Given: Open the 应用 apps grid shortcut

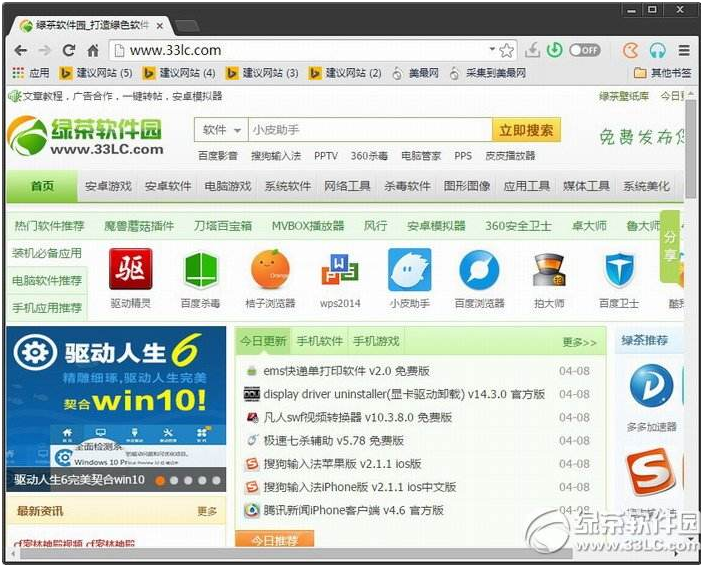Looking at the screenshot, I should pos(30,73).
